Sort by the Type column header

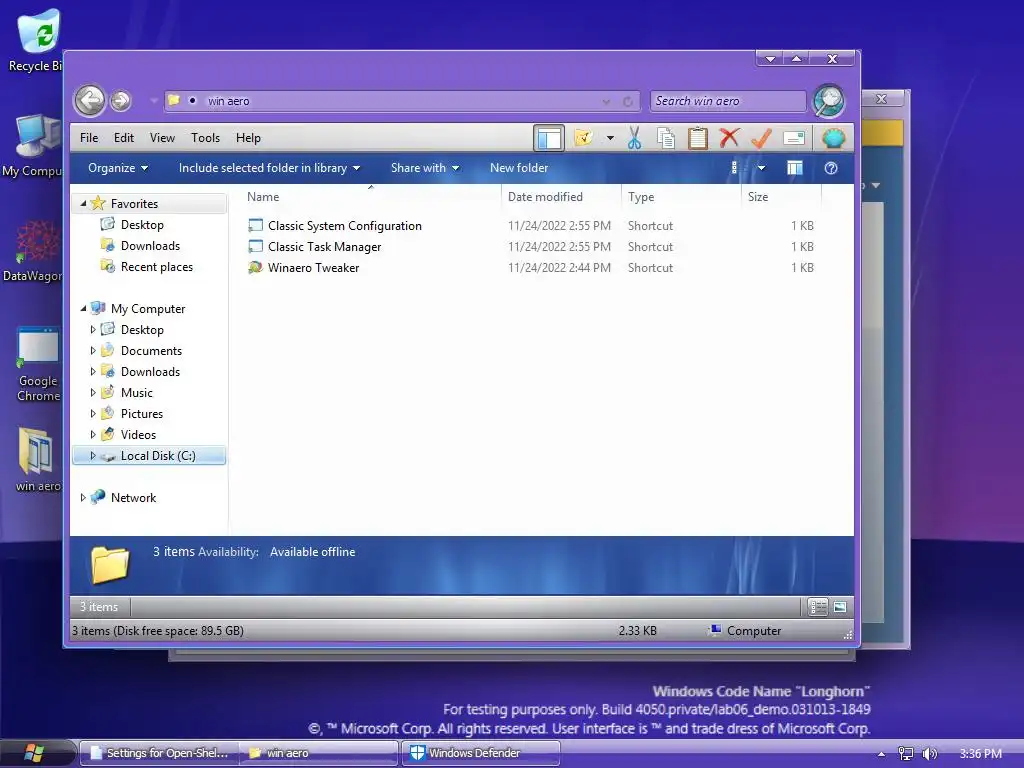[x=681, y=197]
